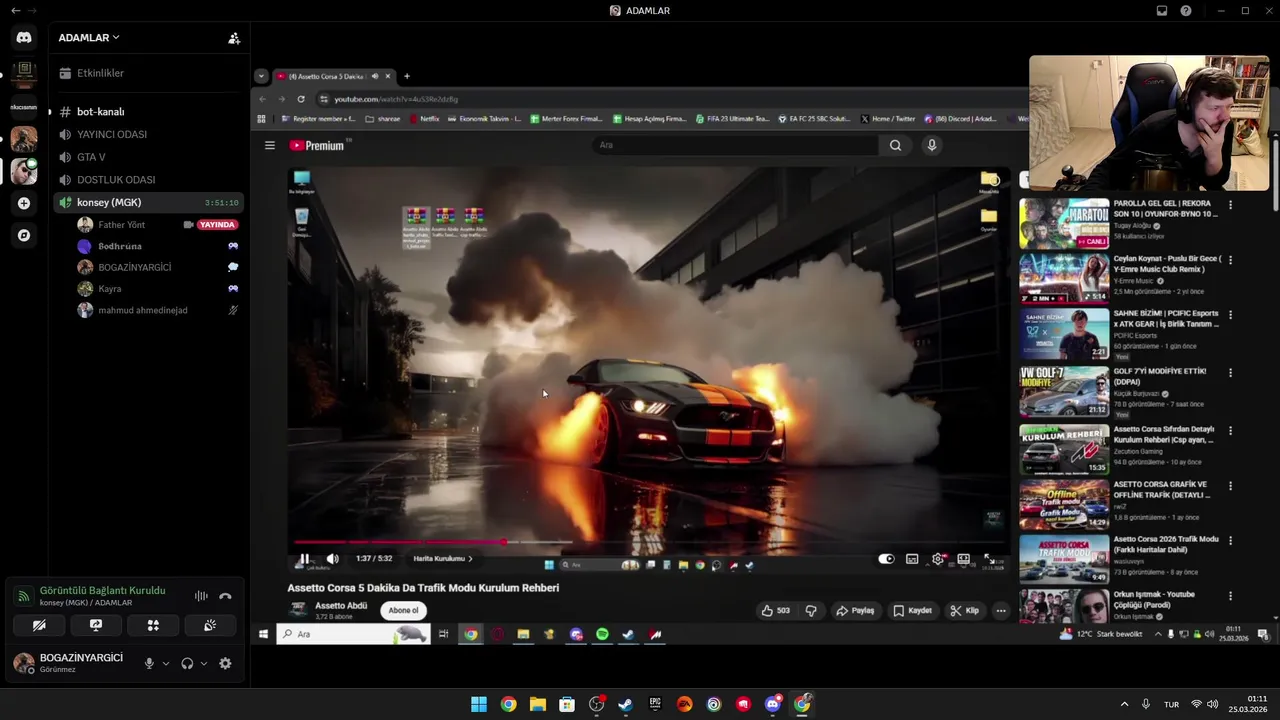
Task: Toggle the YouTube autoplay switch
Action: click(886, 559)
